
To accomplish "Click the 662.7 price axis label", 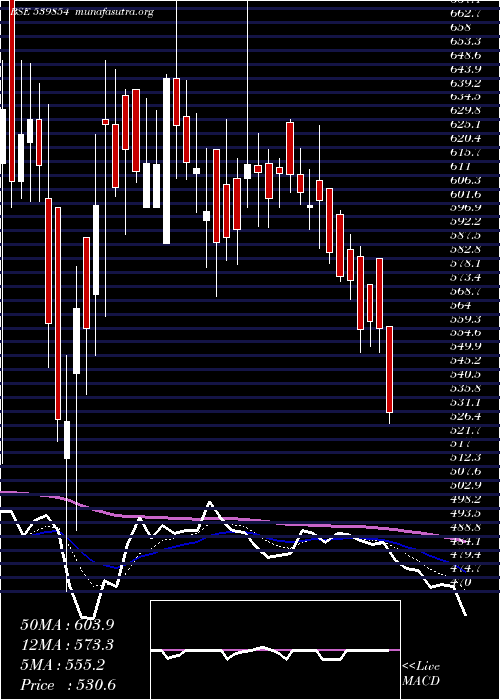I will click(x=466, y=13).
